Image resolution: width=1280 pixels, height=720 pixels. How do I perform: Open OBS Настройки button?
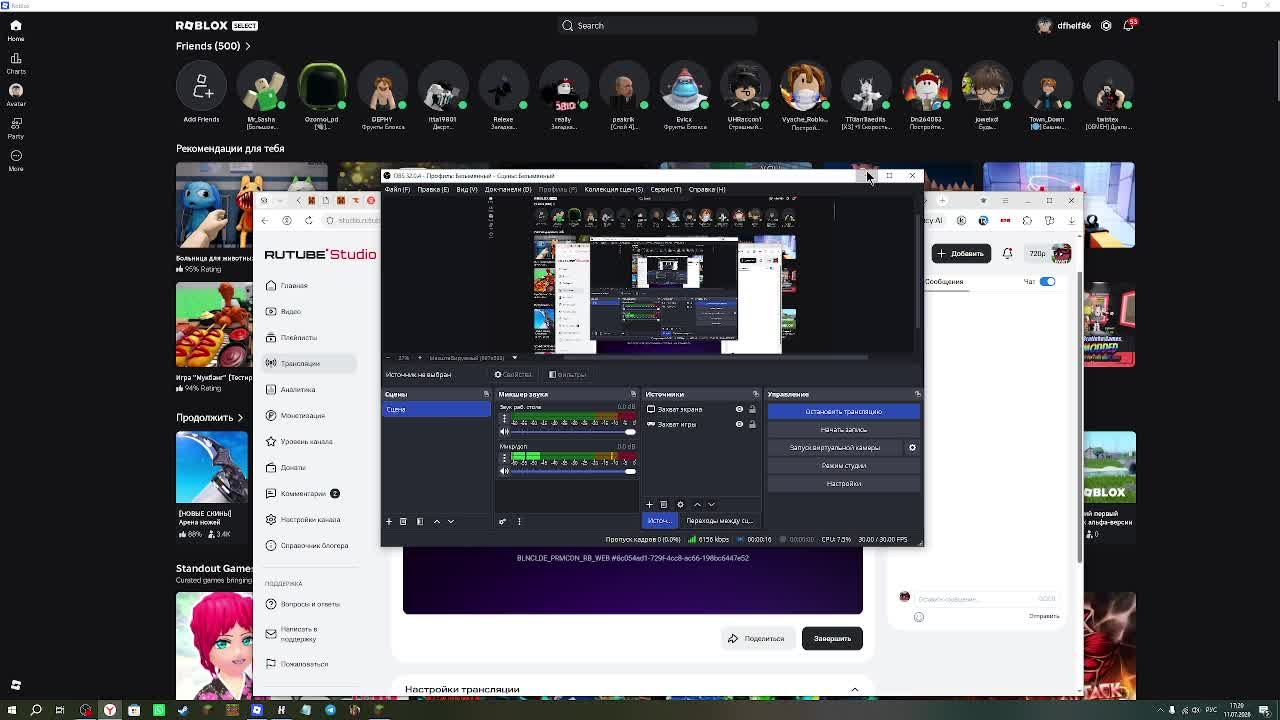(843, 483)
